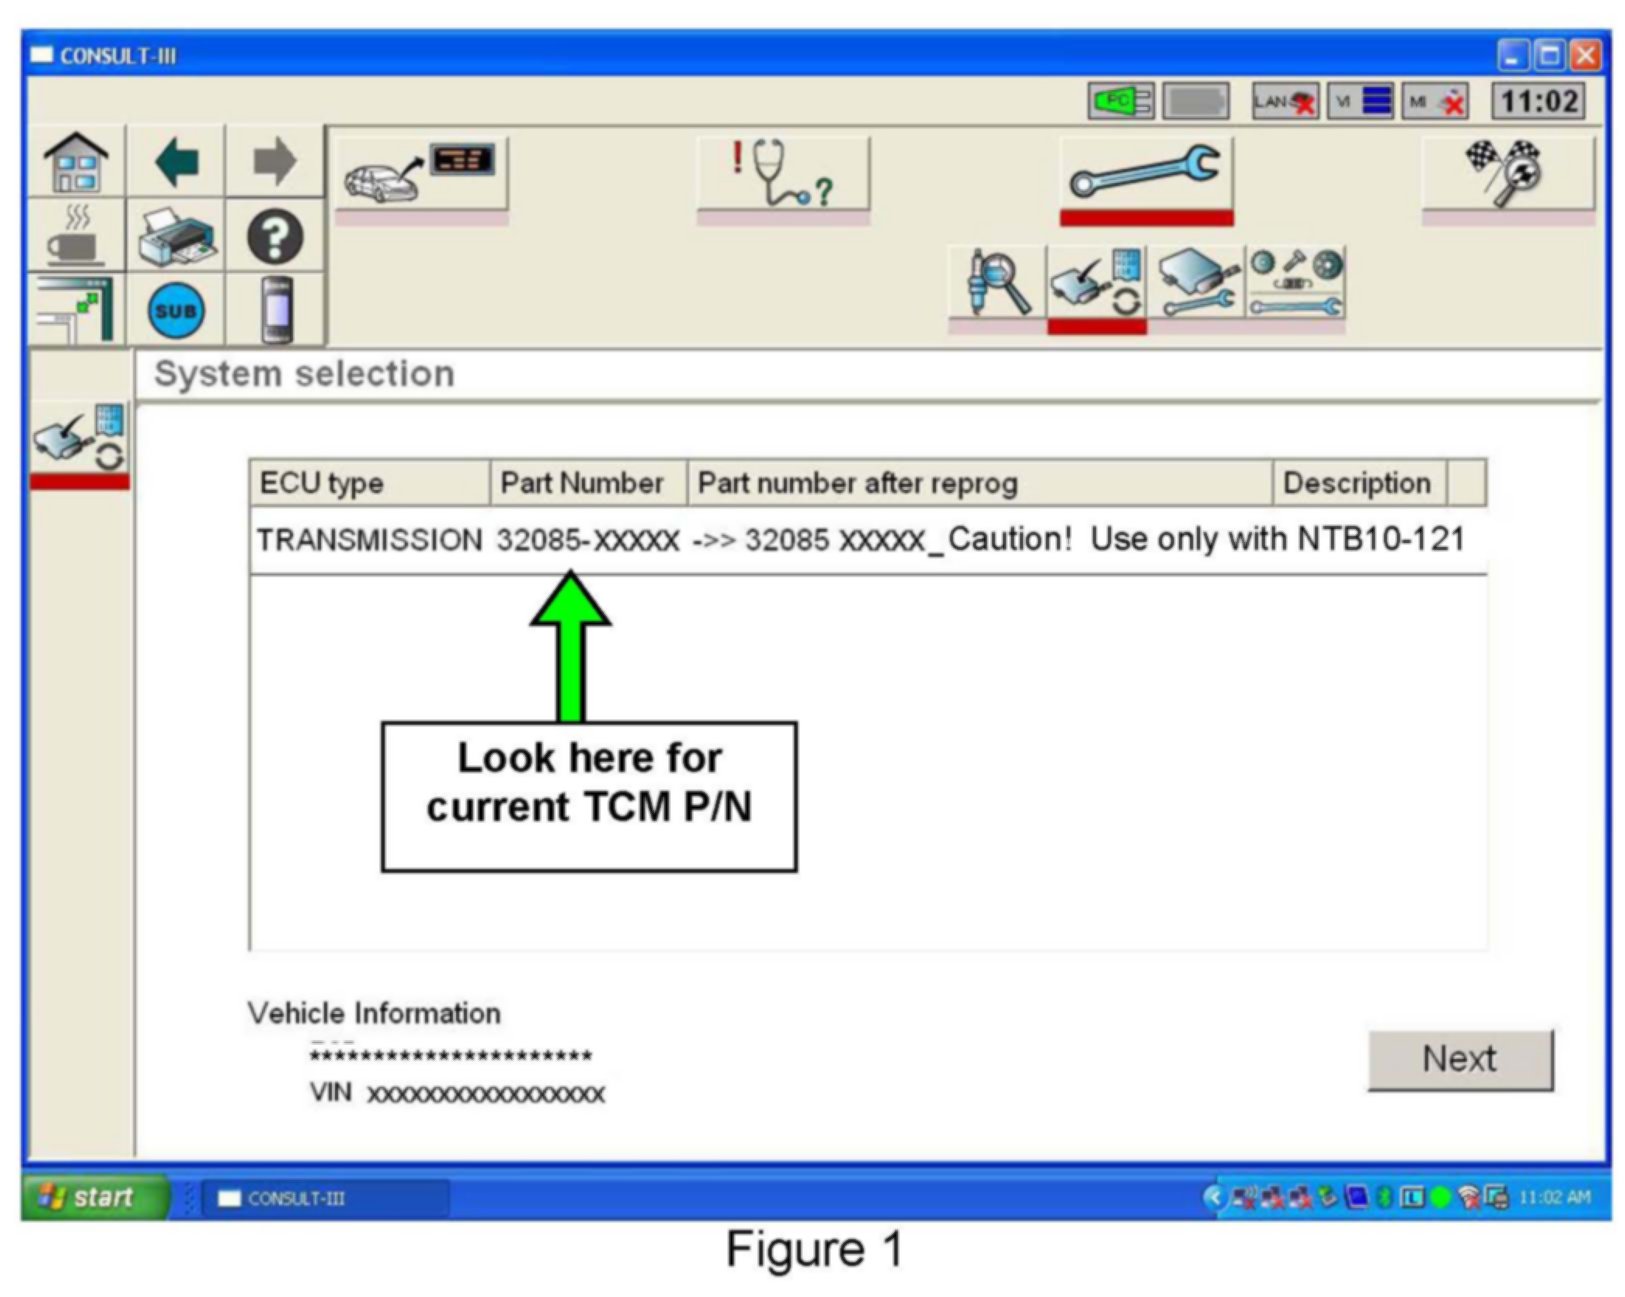Click the Part Number column header
The width and height of the screenshot is (1625, 1297).
(x=588, y=483)
